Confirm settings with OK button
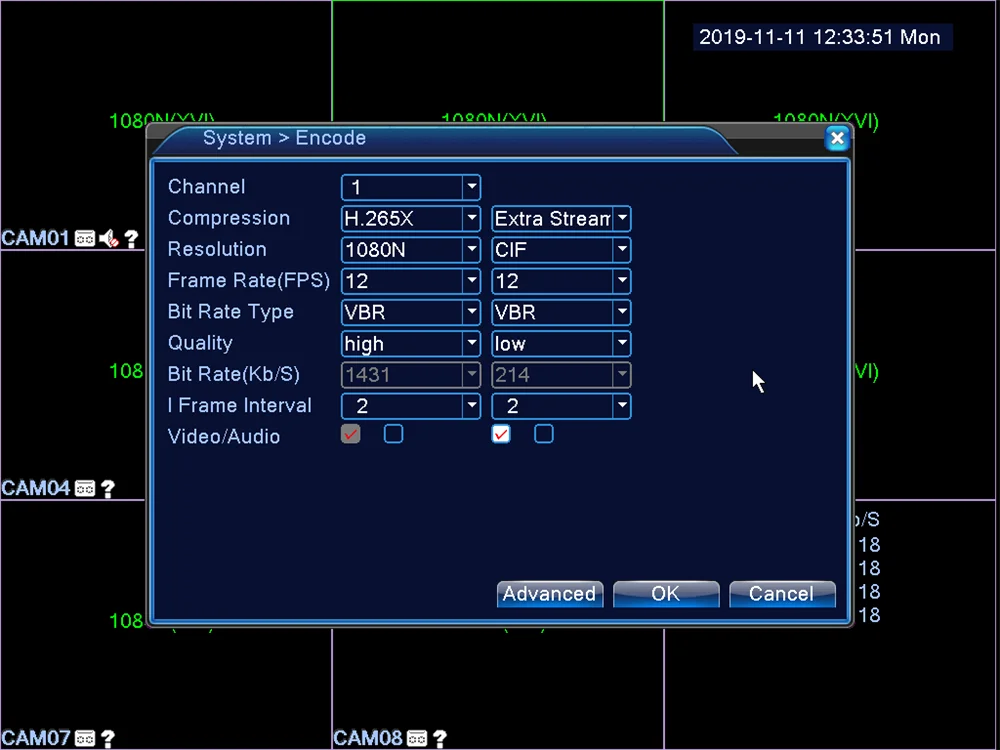Image resolution: width=1000 pixels, height=750 pixels. (x=666, y=594)
